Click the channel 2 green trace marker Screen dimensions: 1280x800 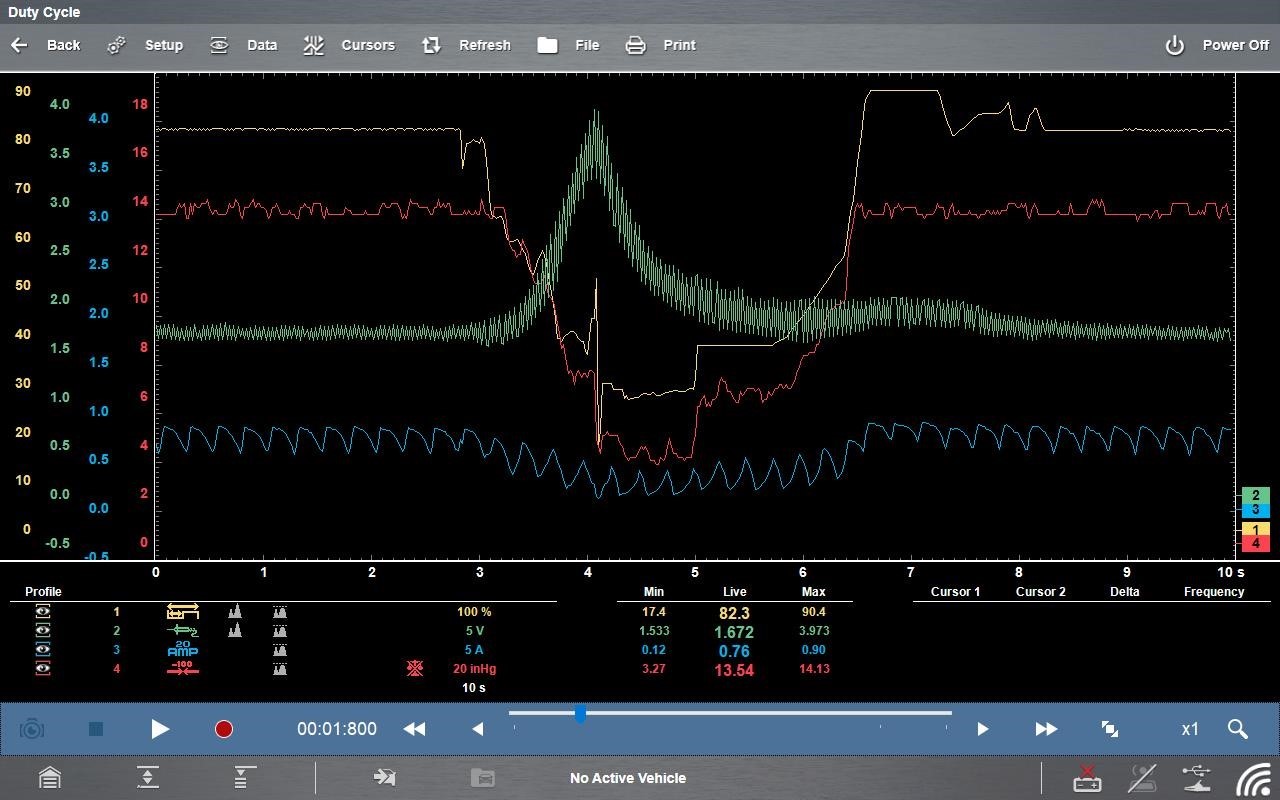(1255, 495)
